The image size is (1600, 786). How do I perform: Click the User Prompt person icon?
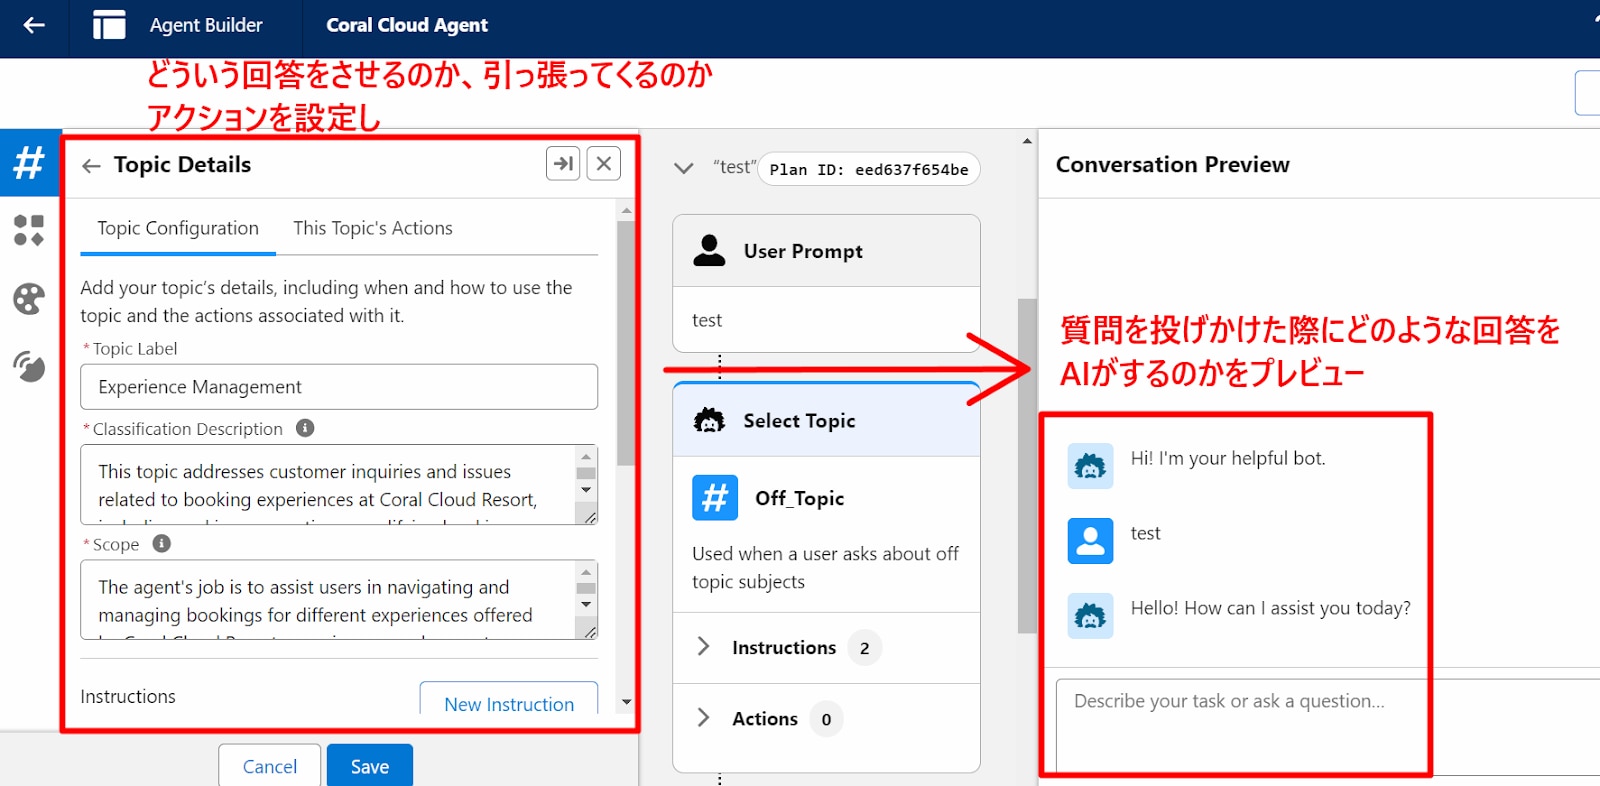709,251
